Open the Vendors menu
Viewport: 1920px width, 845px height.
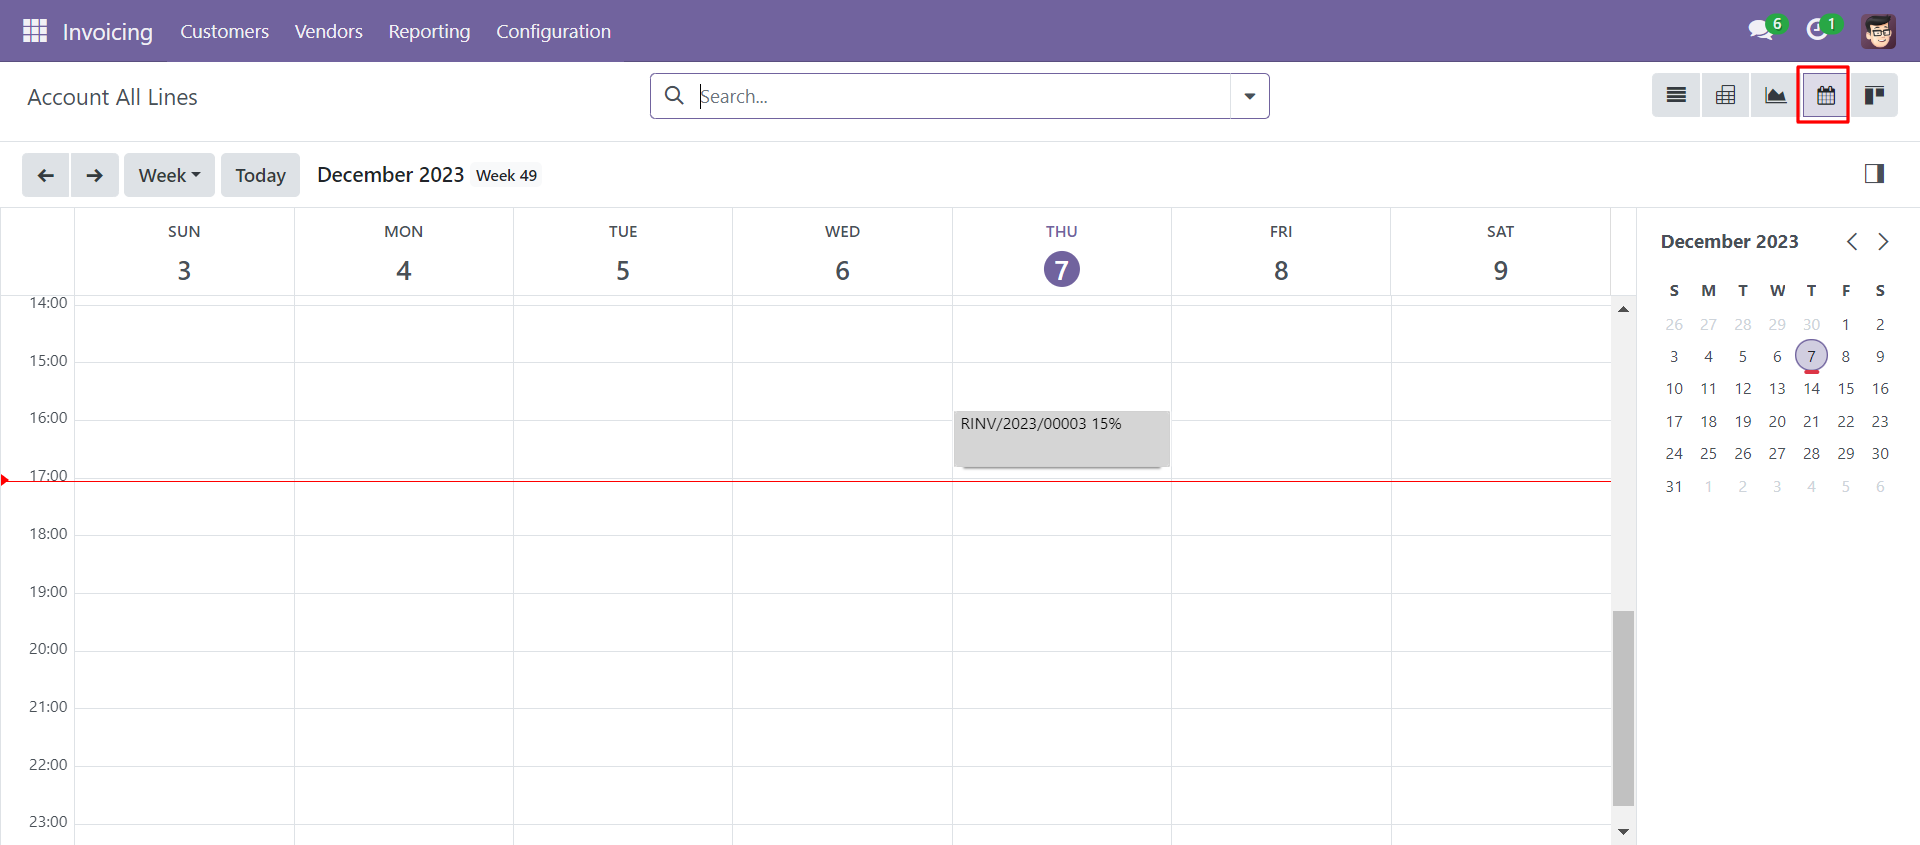(x=328, y=31)
